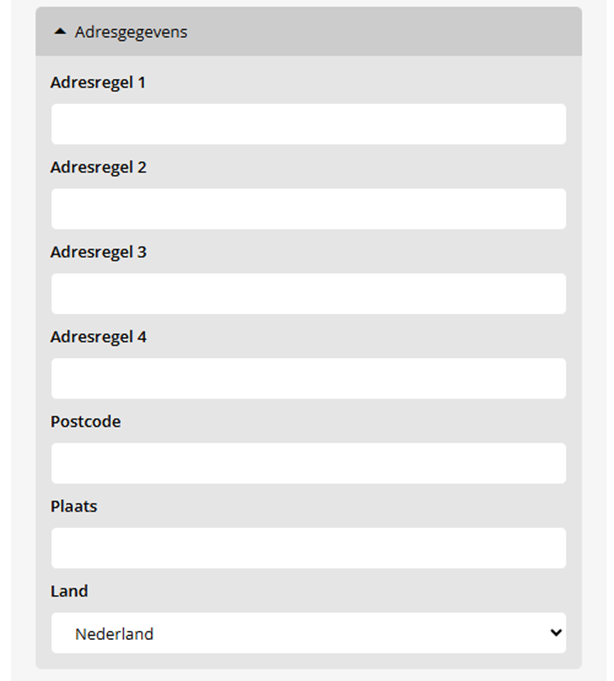Click the Postcode input field
This screenshot has height=681, width=614.
[x=308, y=464]
